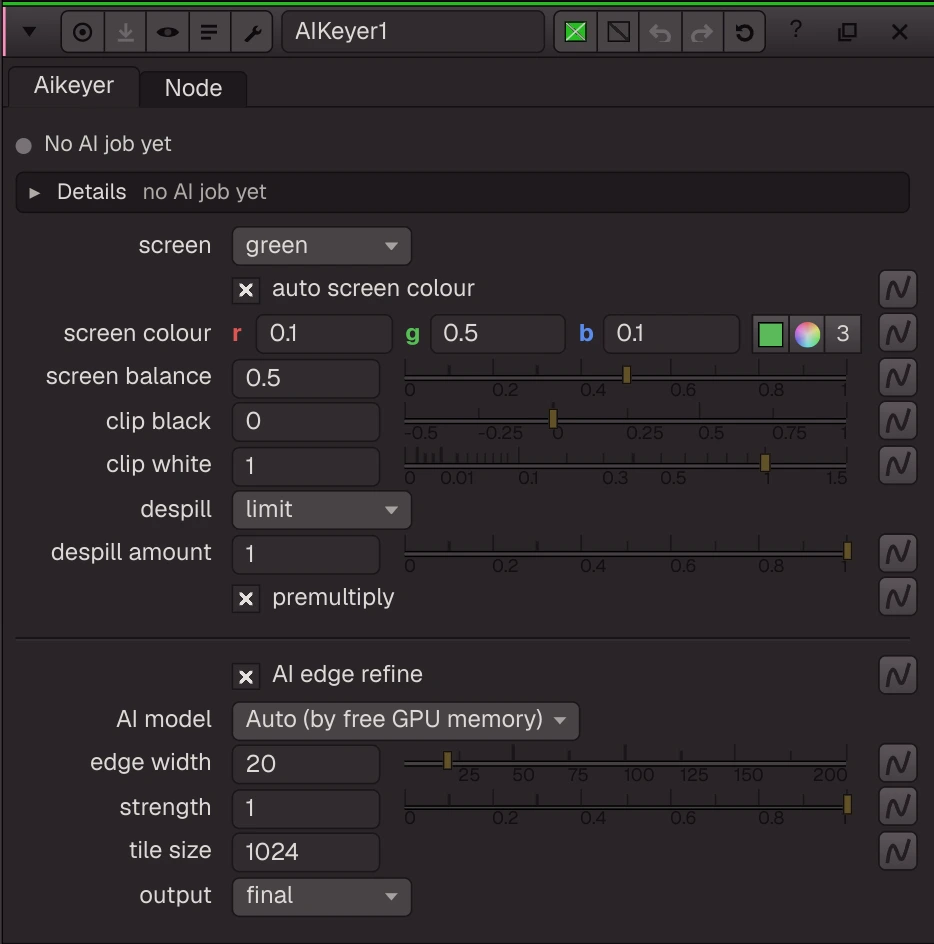Click the lines list icon in header

coord(209,32)
